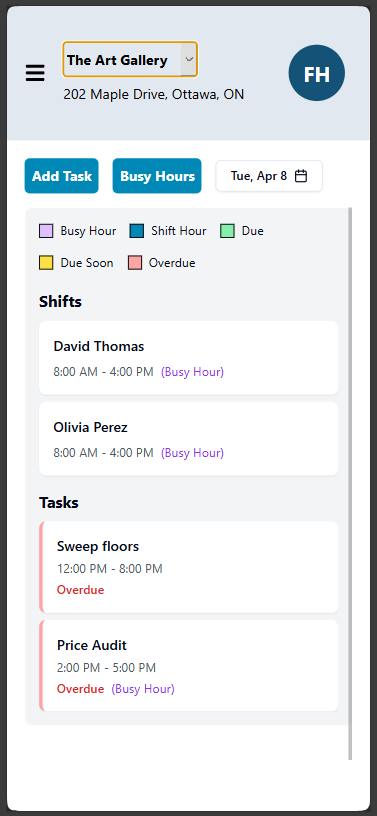
Task: Click the Overdue label on Sweep floors
Action: point(81,590)
